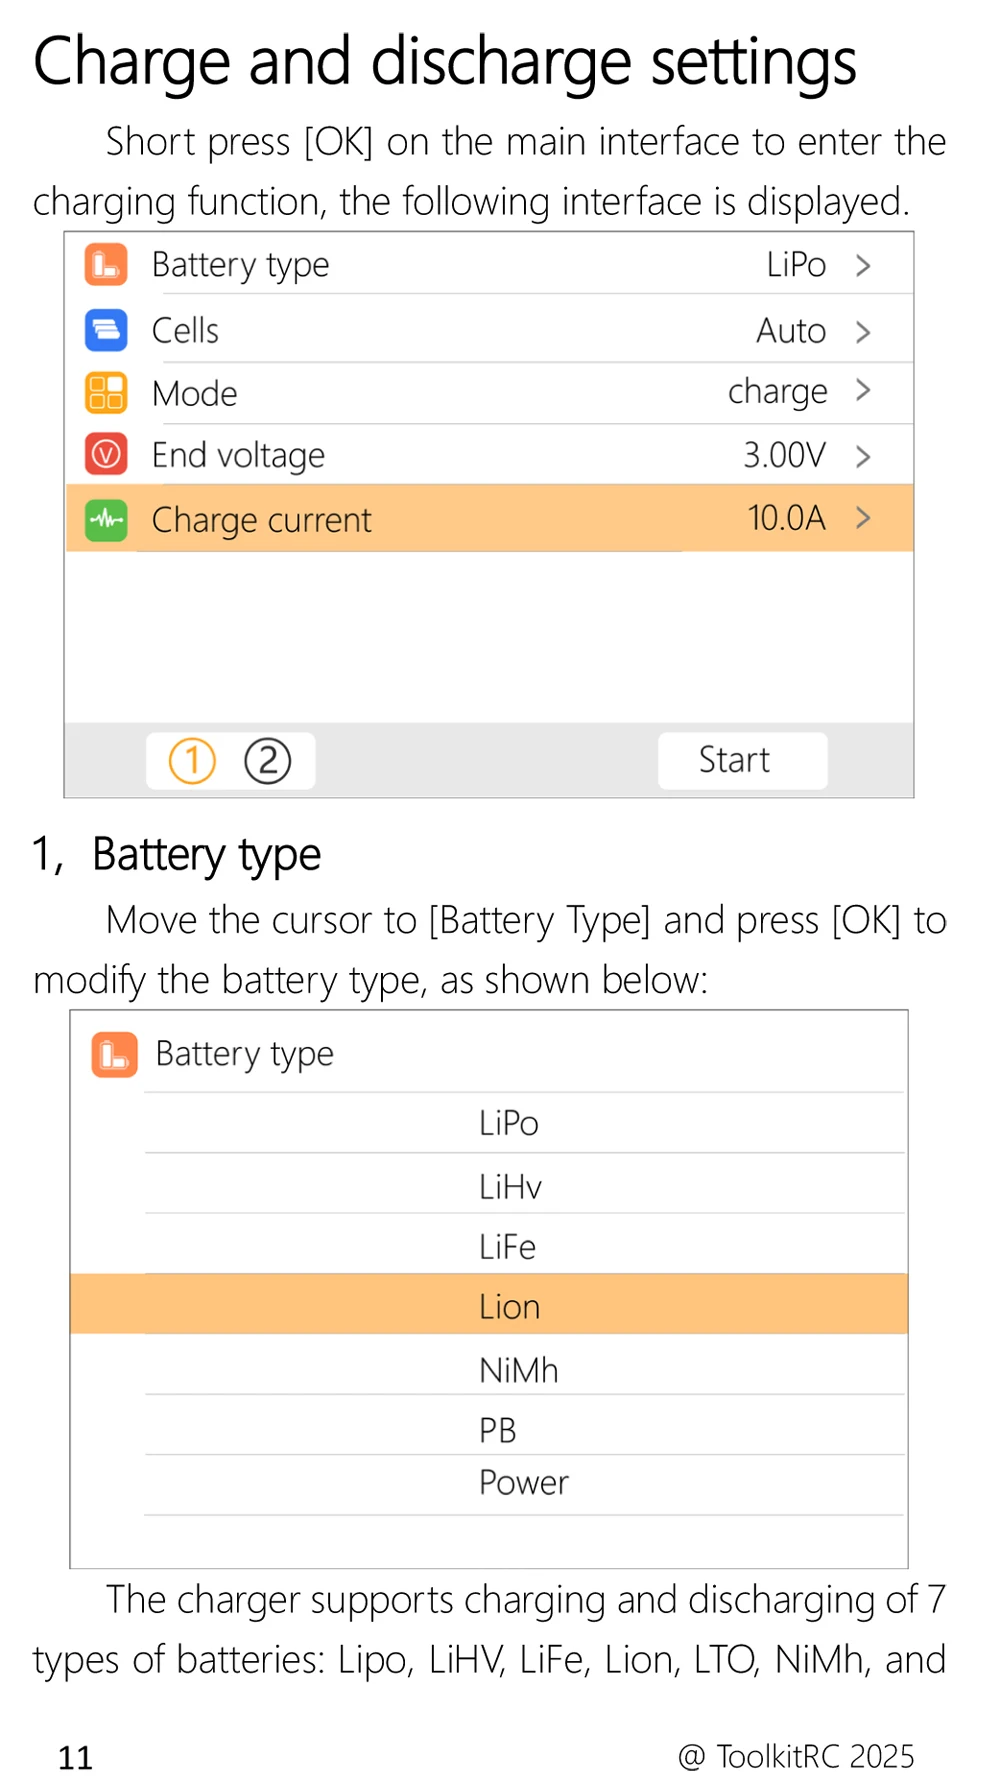This screenshot has height=1781, width=1000.
Task: Expand the Battery type LiPo chevron
Action: pos(863,266)
